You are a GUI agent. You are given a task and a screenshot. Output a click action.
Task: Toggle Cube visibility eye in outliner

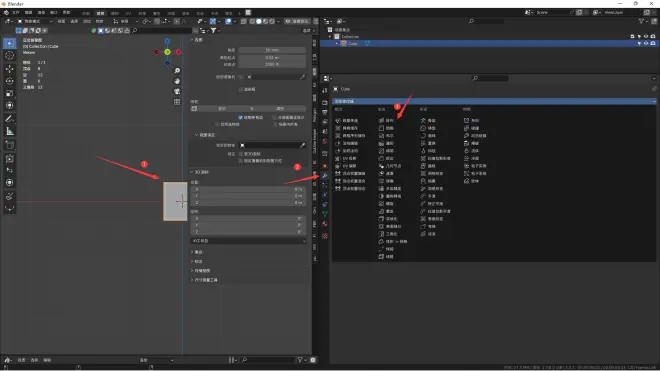pyautogui.click(x=646, y=43)
